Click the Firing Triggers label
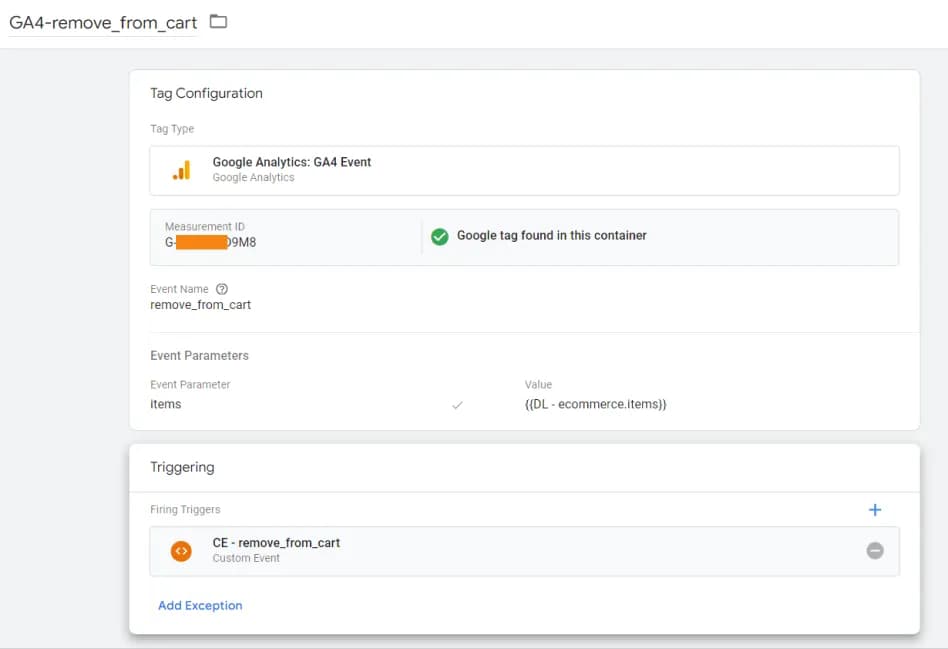 pos(185,509)
